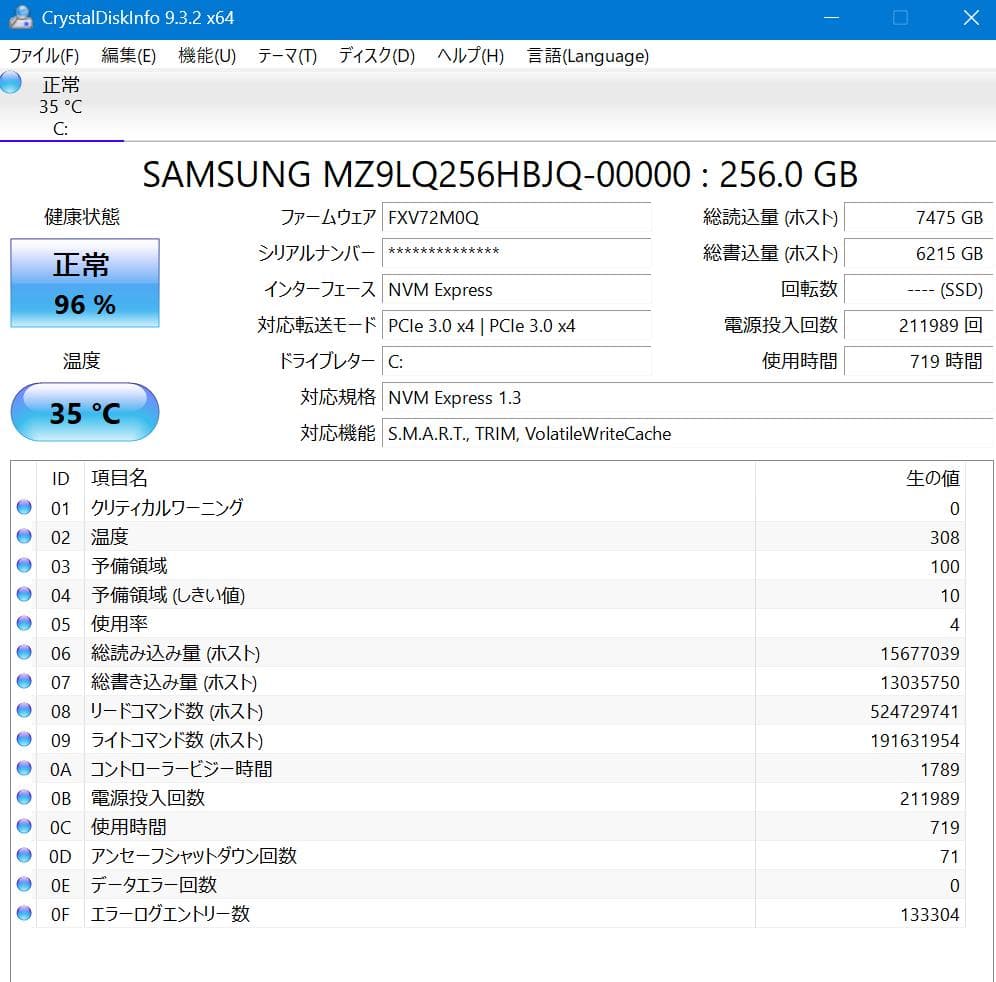This screenshot has width=996, height=982.
Task: Click raw value 1789
Action: 940,769
